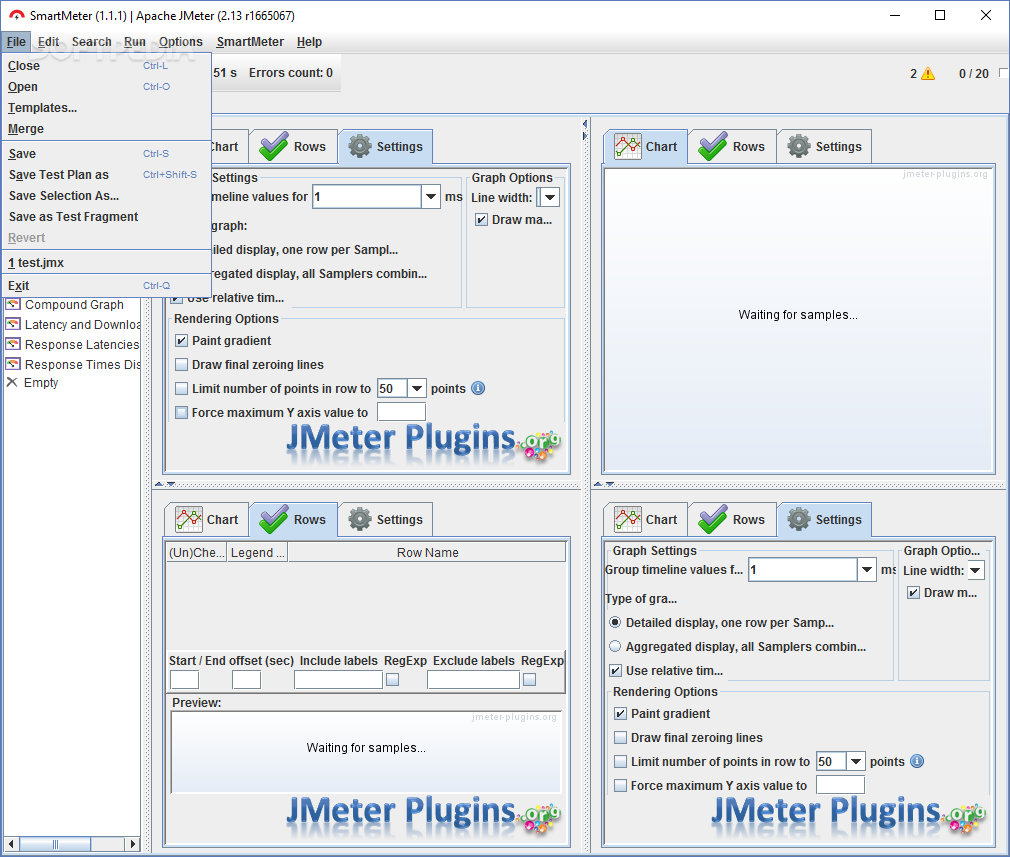Click the checkmark icon on bottom-right Rows tab
The image size is (1010, 857).
[712, 519]
